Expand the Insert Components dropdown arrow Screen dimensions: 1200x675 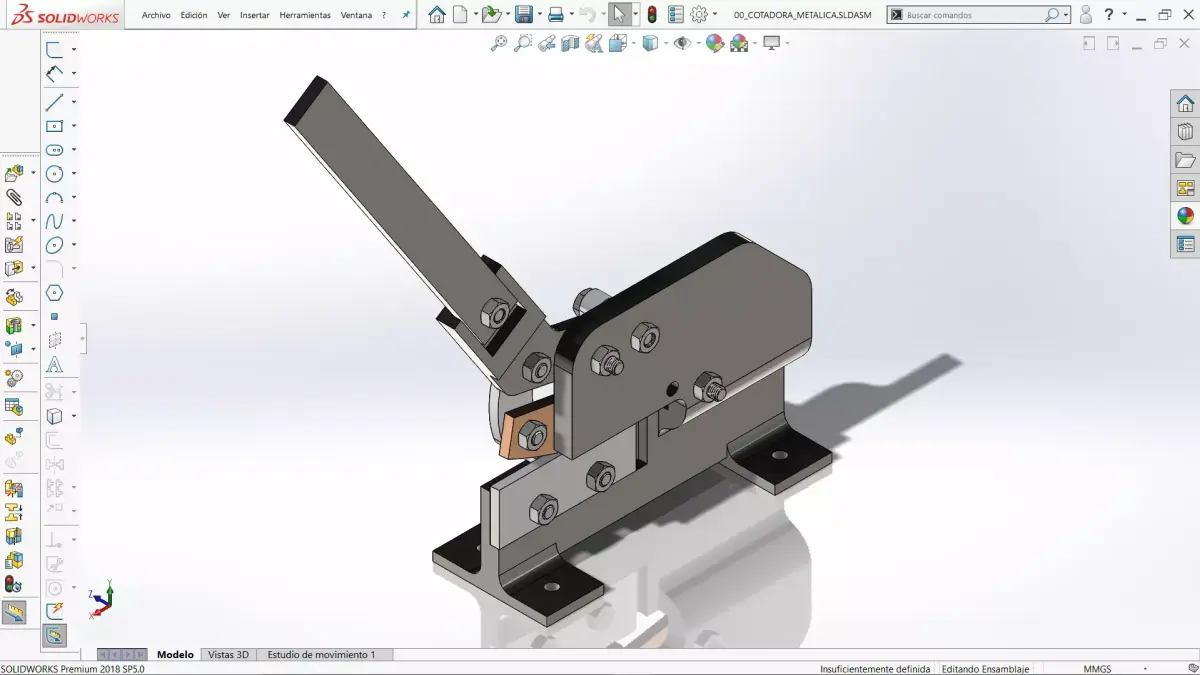[33, 173]
